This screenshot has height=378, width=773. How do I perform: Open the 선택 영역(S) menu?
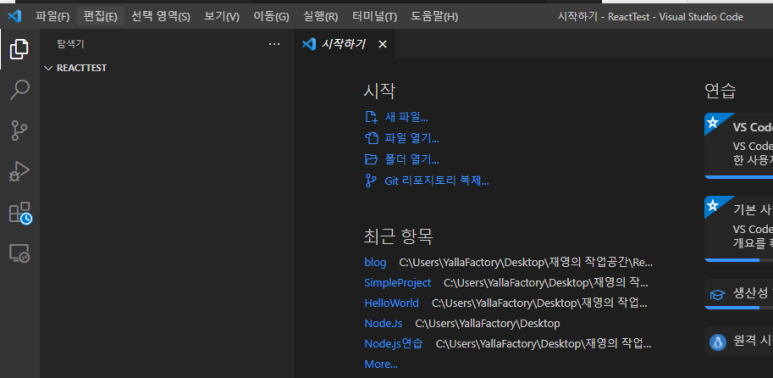click(x=160, y=17)
